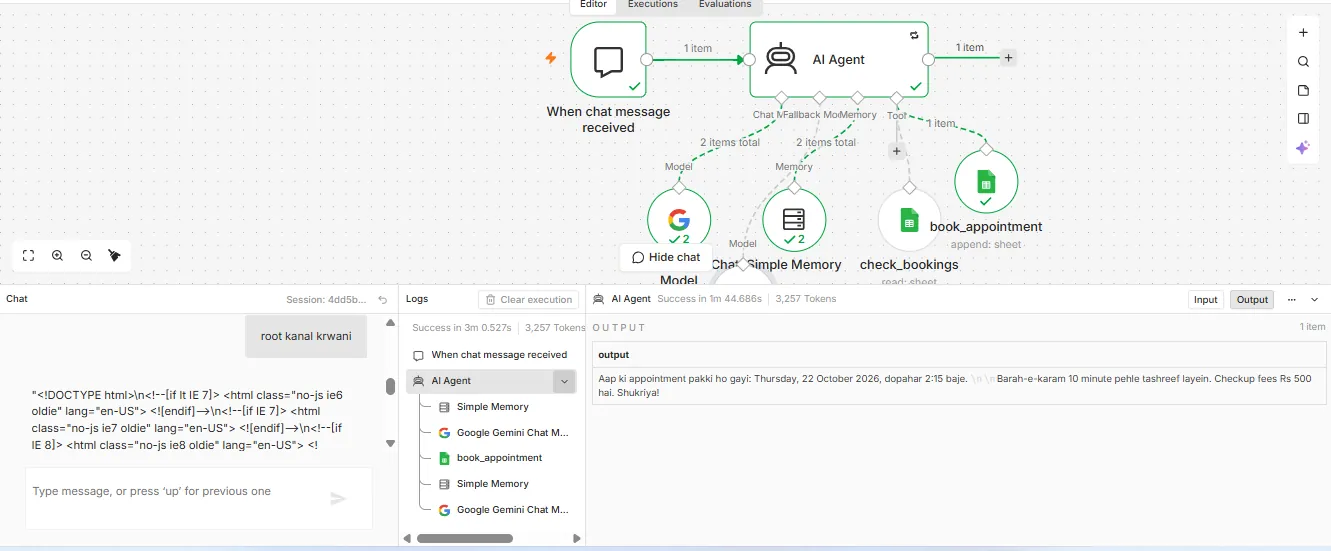Viewport: 1331px width, 551px height.
Task: Select the second Simple Memory log entry
Action: coord(492,484)
